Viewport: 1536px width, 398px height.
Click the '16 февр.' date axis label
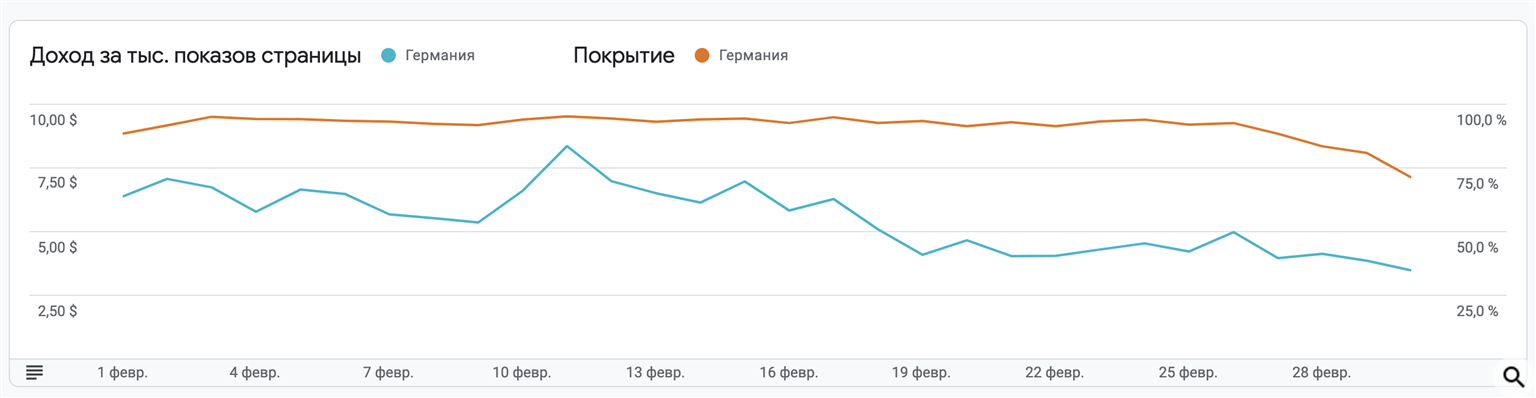(x=789, y=373)
